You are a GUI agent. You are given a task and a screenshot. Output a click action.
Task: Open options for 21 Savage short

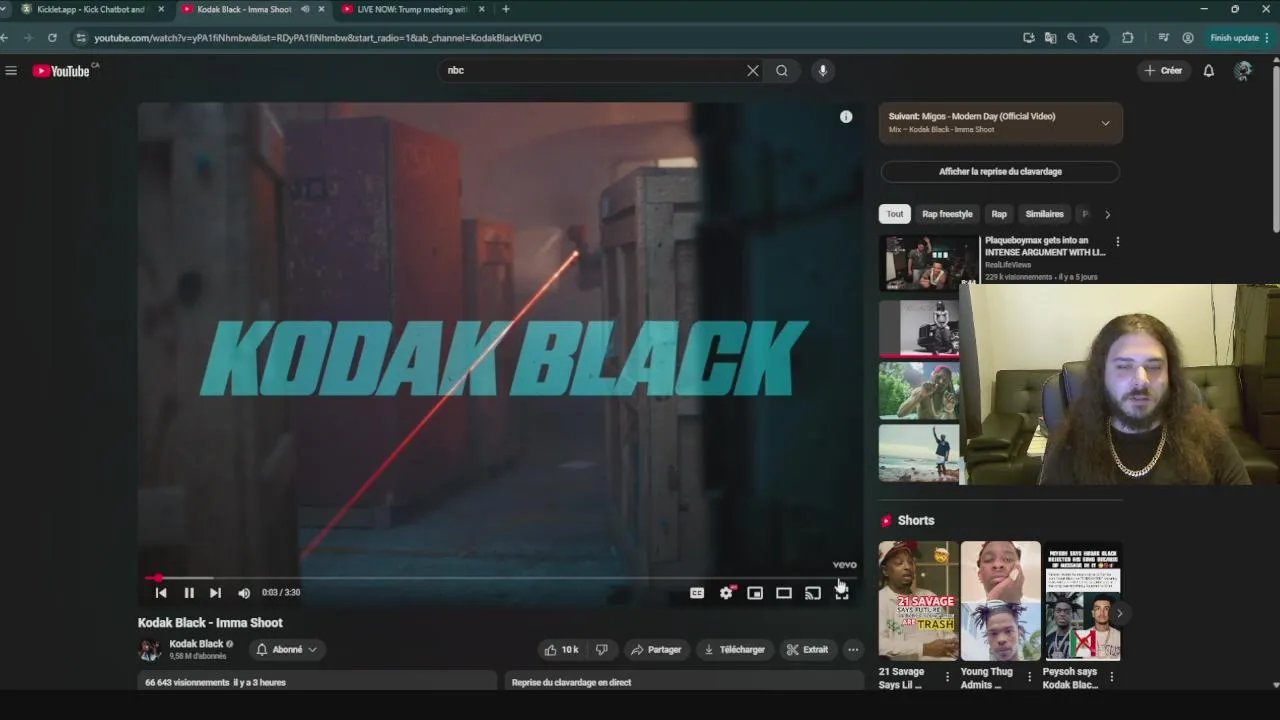pos(947,677)
